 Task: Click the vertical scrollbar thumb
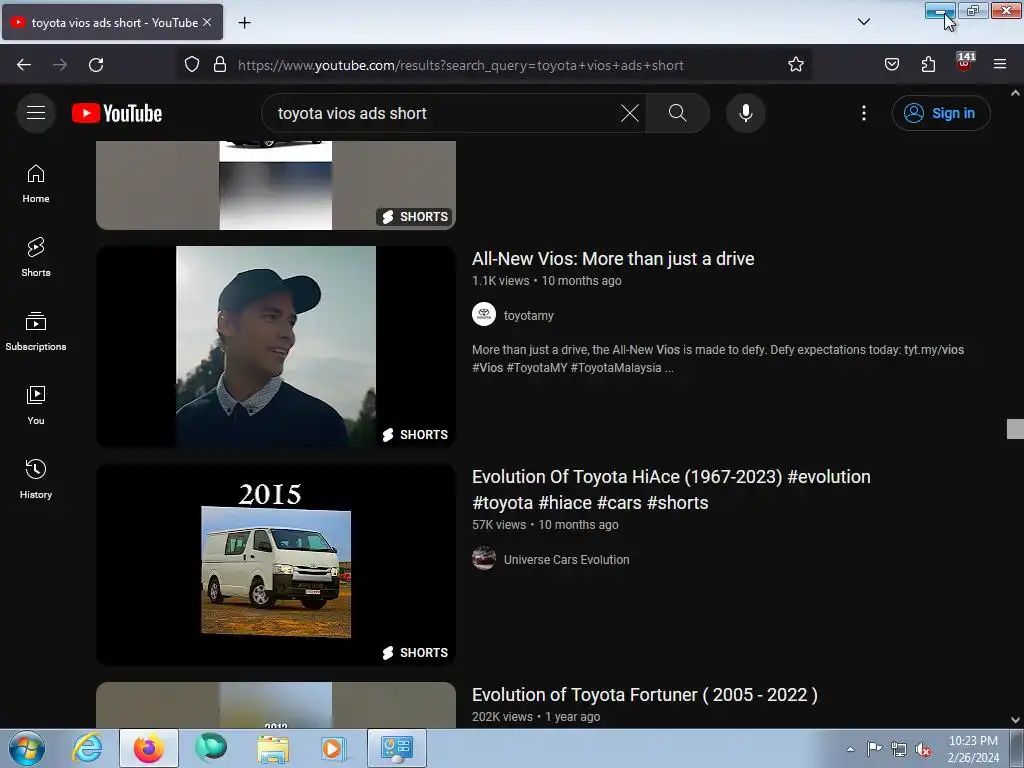tap(1015, 429)
